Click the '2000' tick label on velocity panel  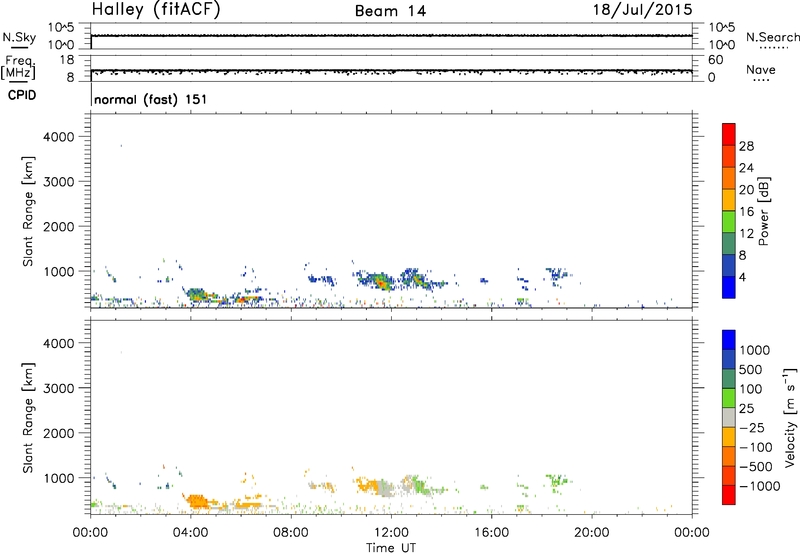click(59, 434)
